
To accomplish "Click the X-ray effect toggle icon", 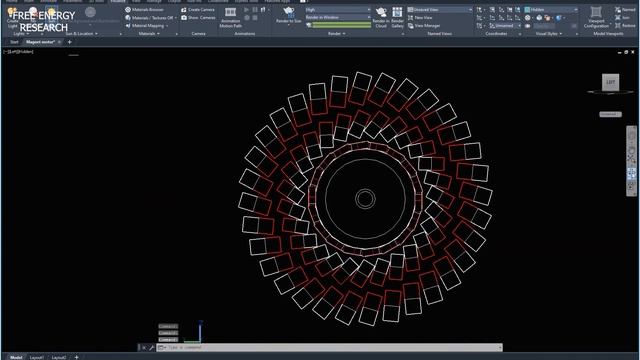I will click(x=528, y=26).
